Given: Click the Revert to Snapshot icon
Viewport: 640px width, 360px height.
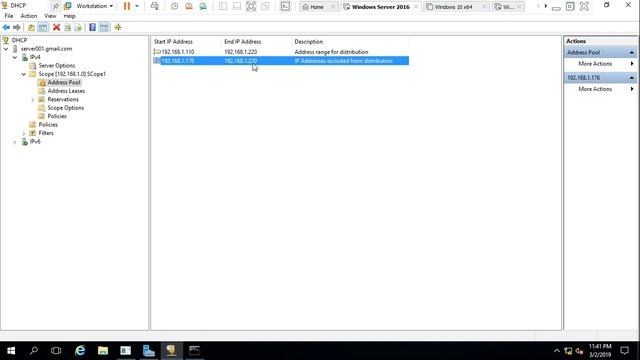Looking at the screenshot, I should [189, 6].
